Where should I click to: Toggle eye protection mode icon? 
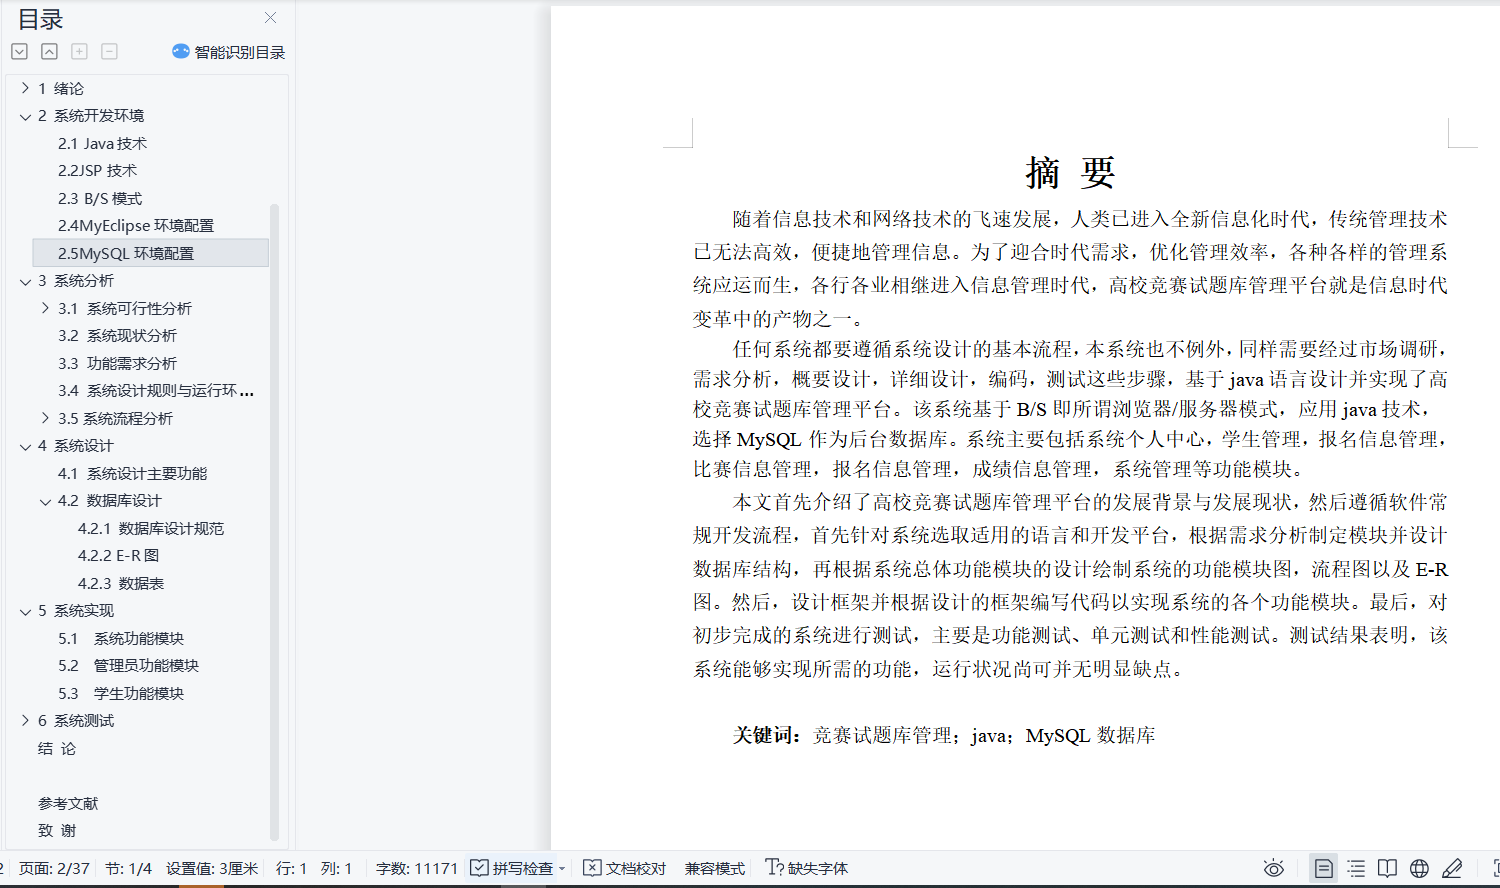point(1273,868)
